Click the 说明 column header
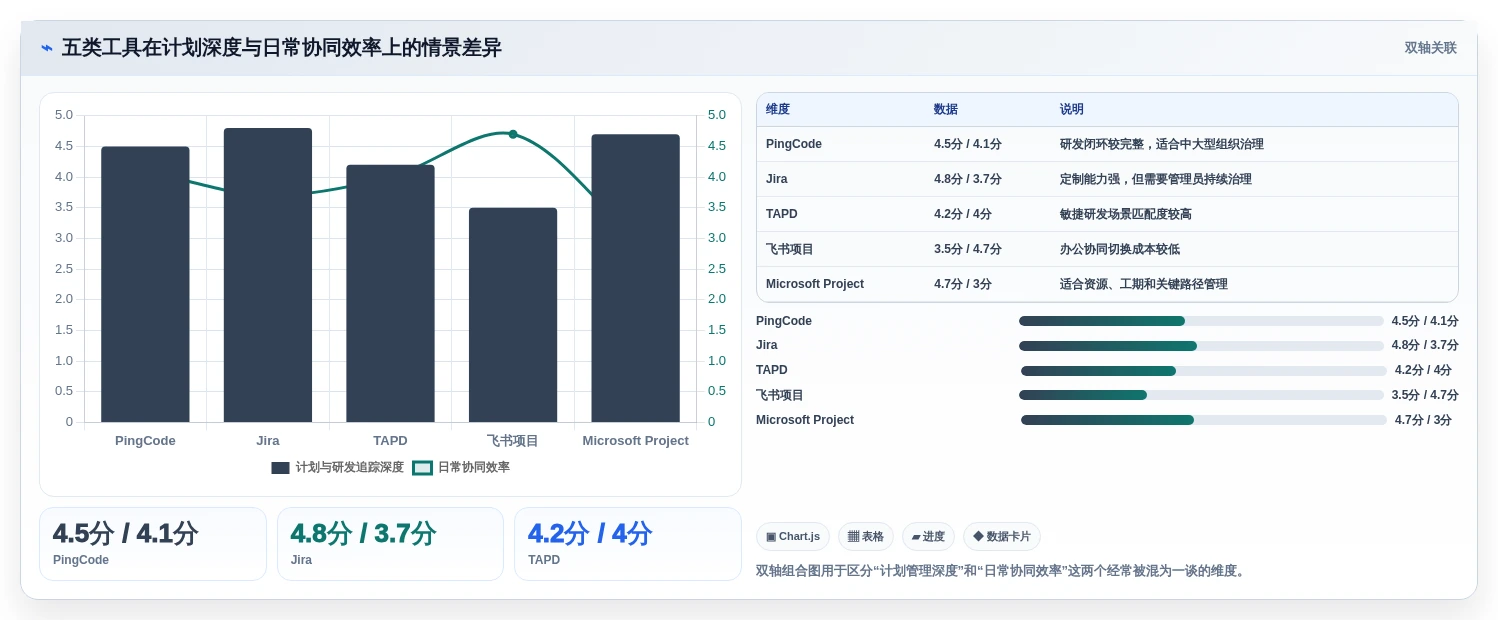 (x=1072, y=110)
